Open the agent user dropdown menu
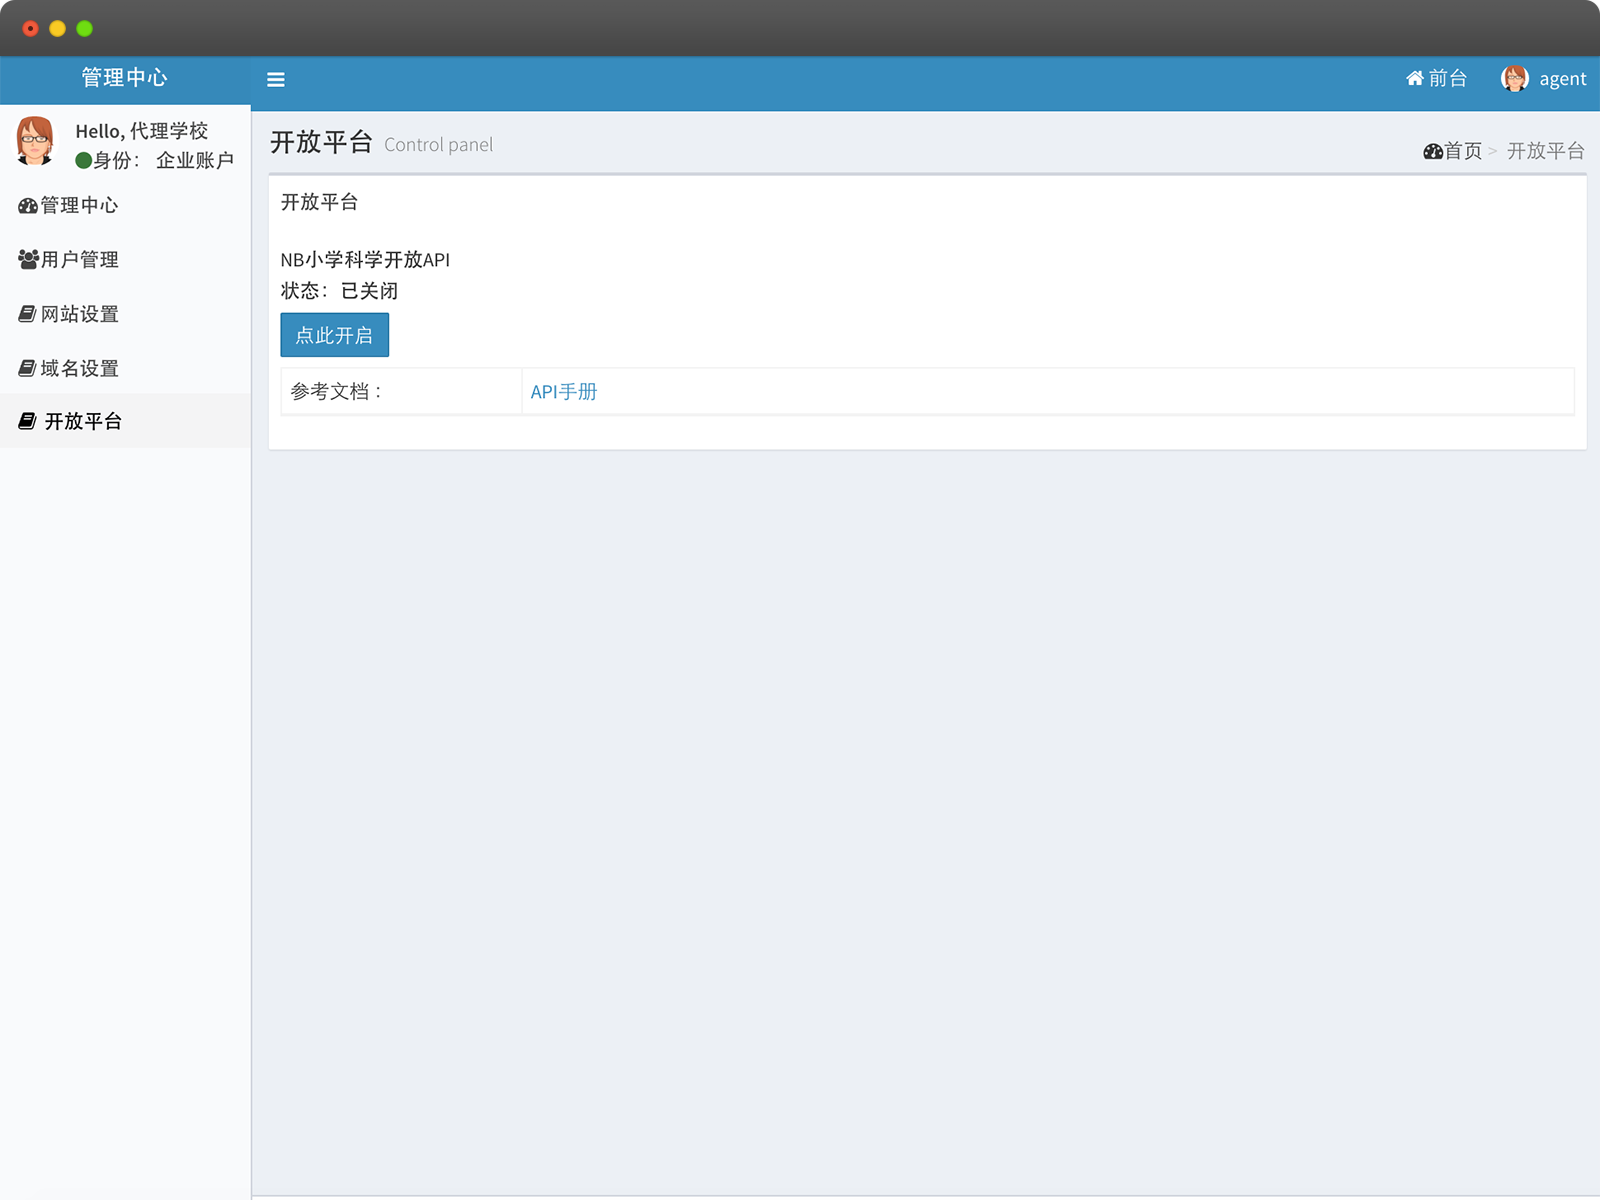This screenshot has height=1200, width=1600. click(x=1562, y=79)
